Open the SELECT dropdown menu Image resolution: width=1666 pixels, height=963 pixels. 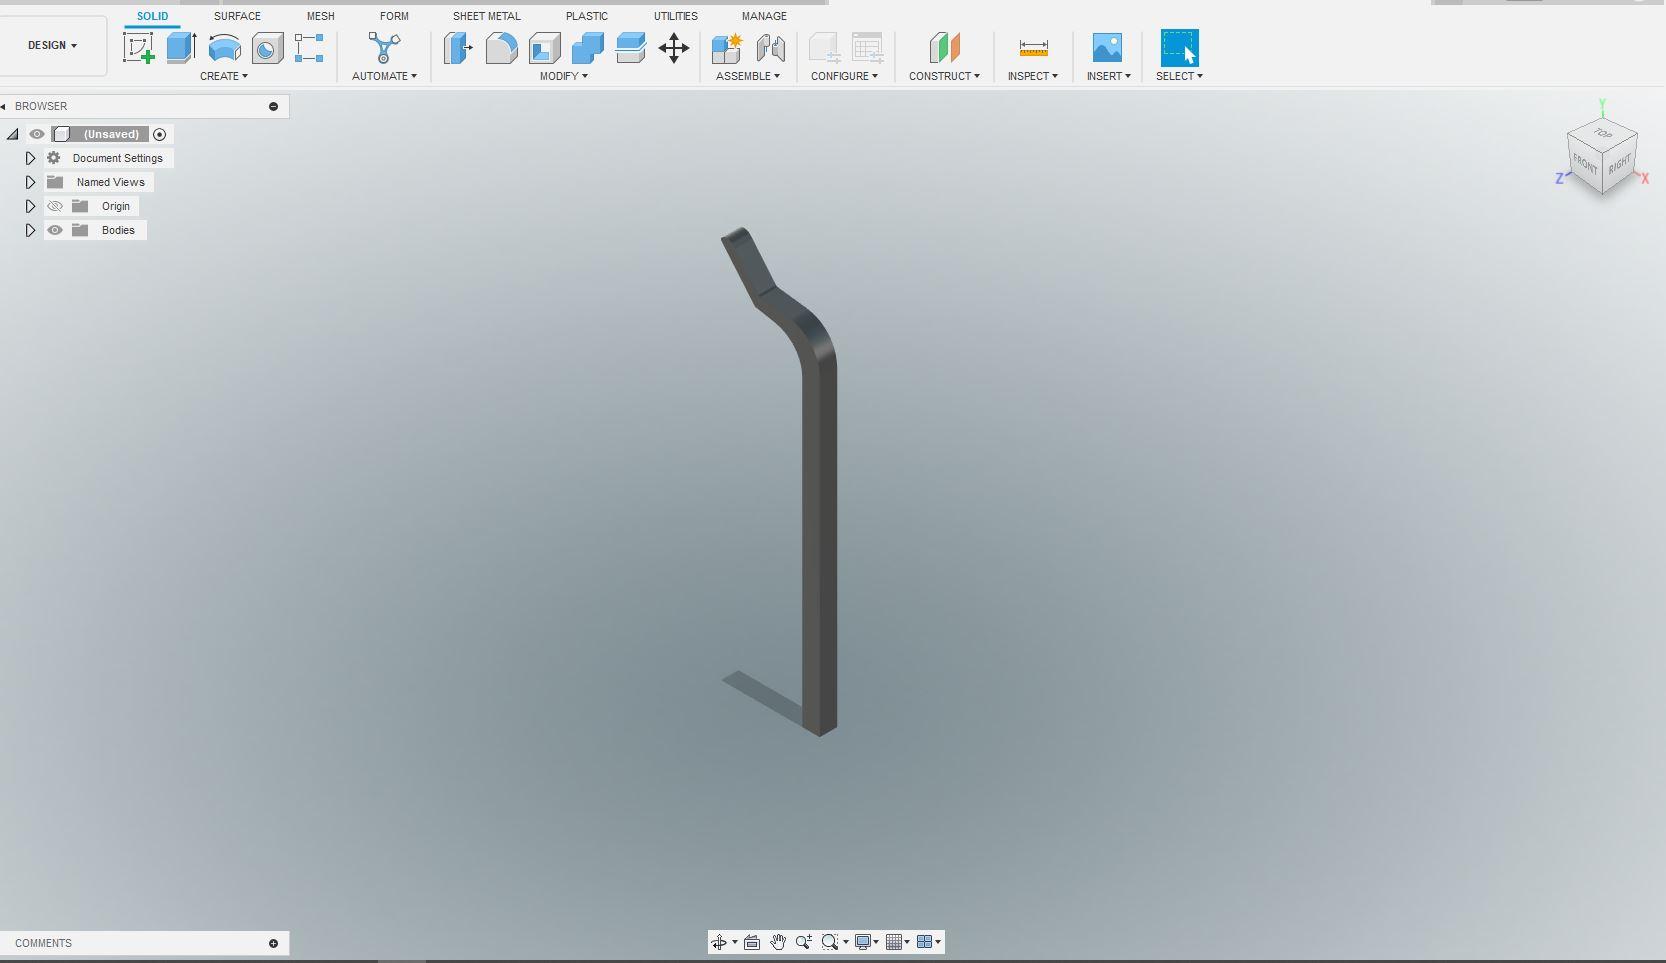click(1179, 76)
